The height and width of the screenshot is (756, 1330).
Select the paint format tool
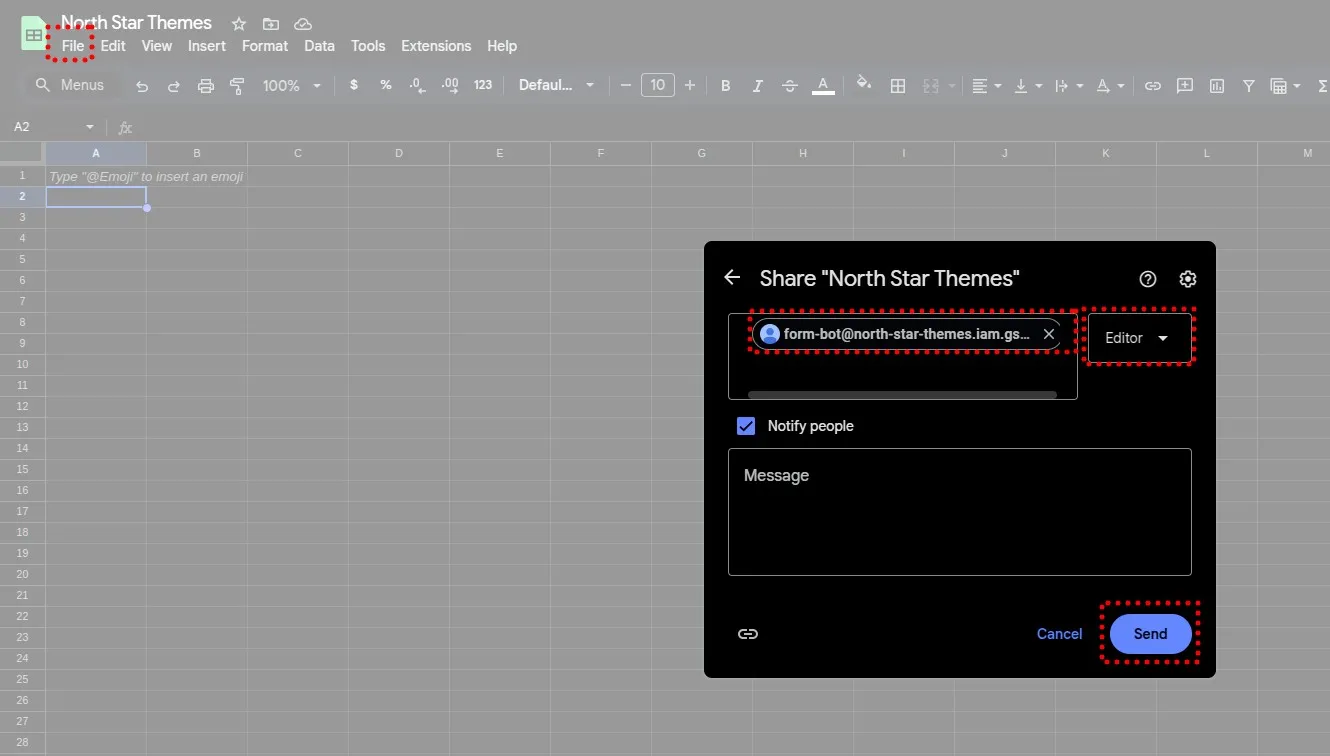pyautogui.click(x=237, y=86)
